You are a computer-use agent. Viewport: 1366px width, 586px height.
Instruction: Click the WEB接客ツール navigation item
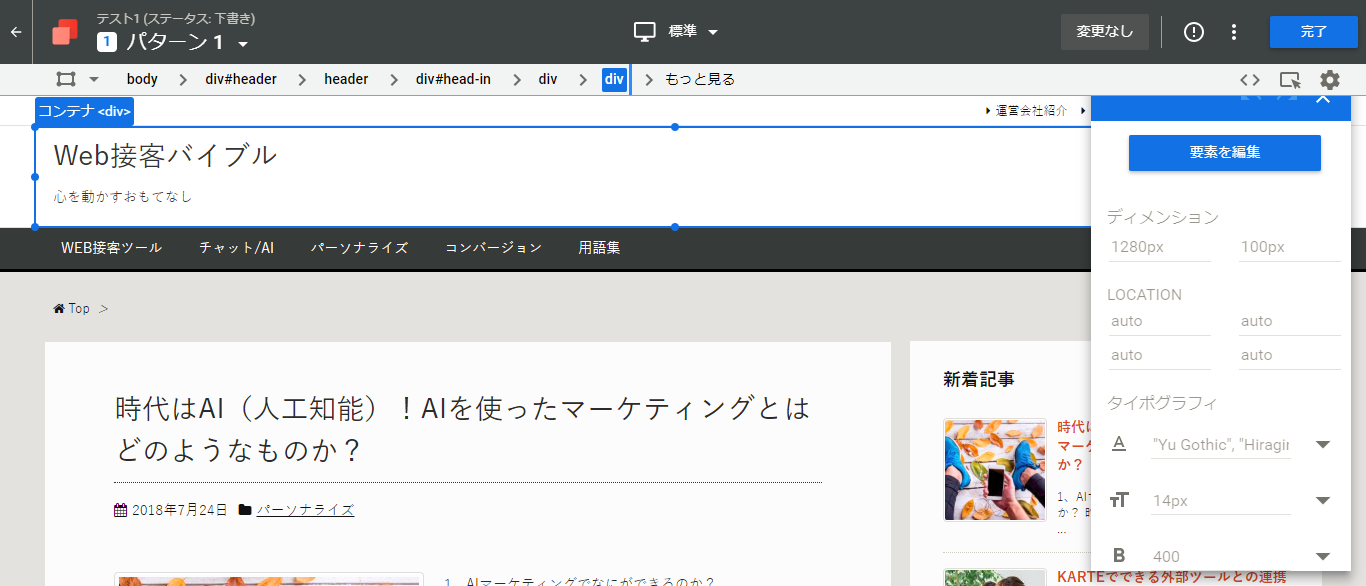coord(111,248)
